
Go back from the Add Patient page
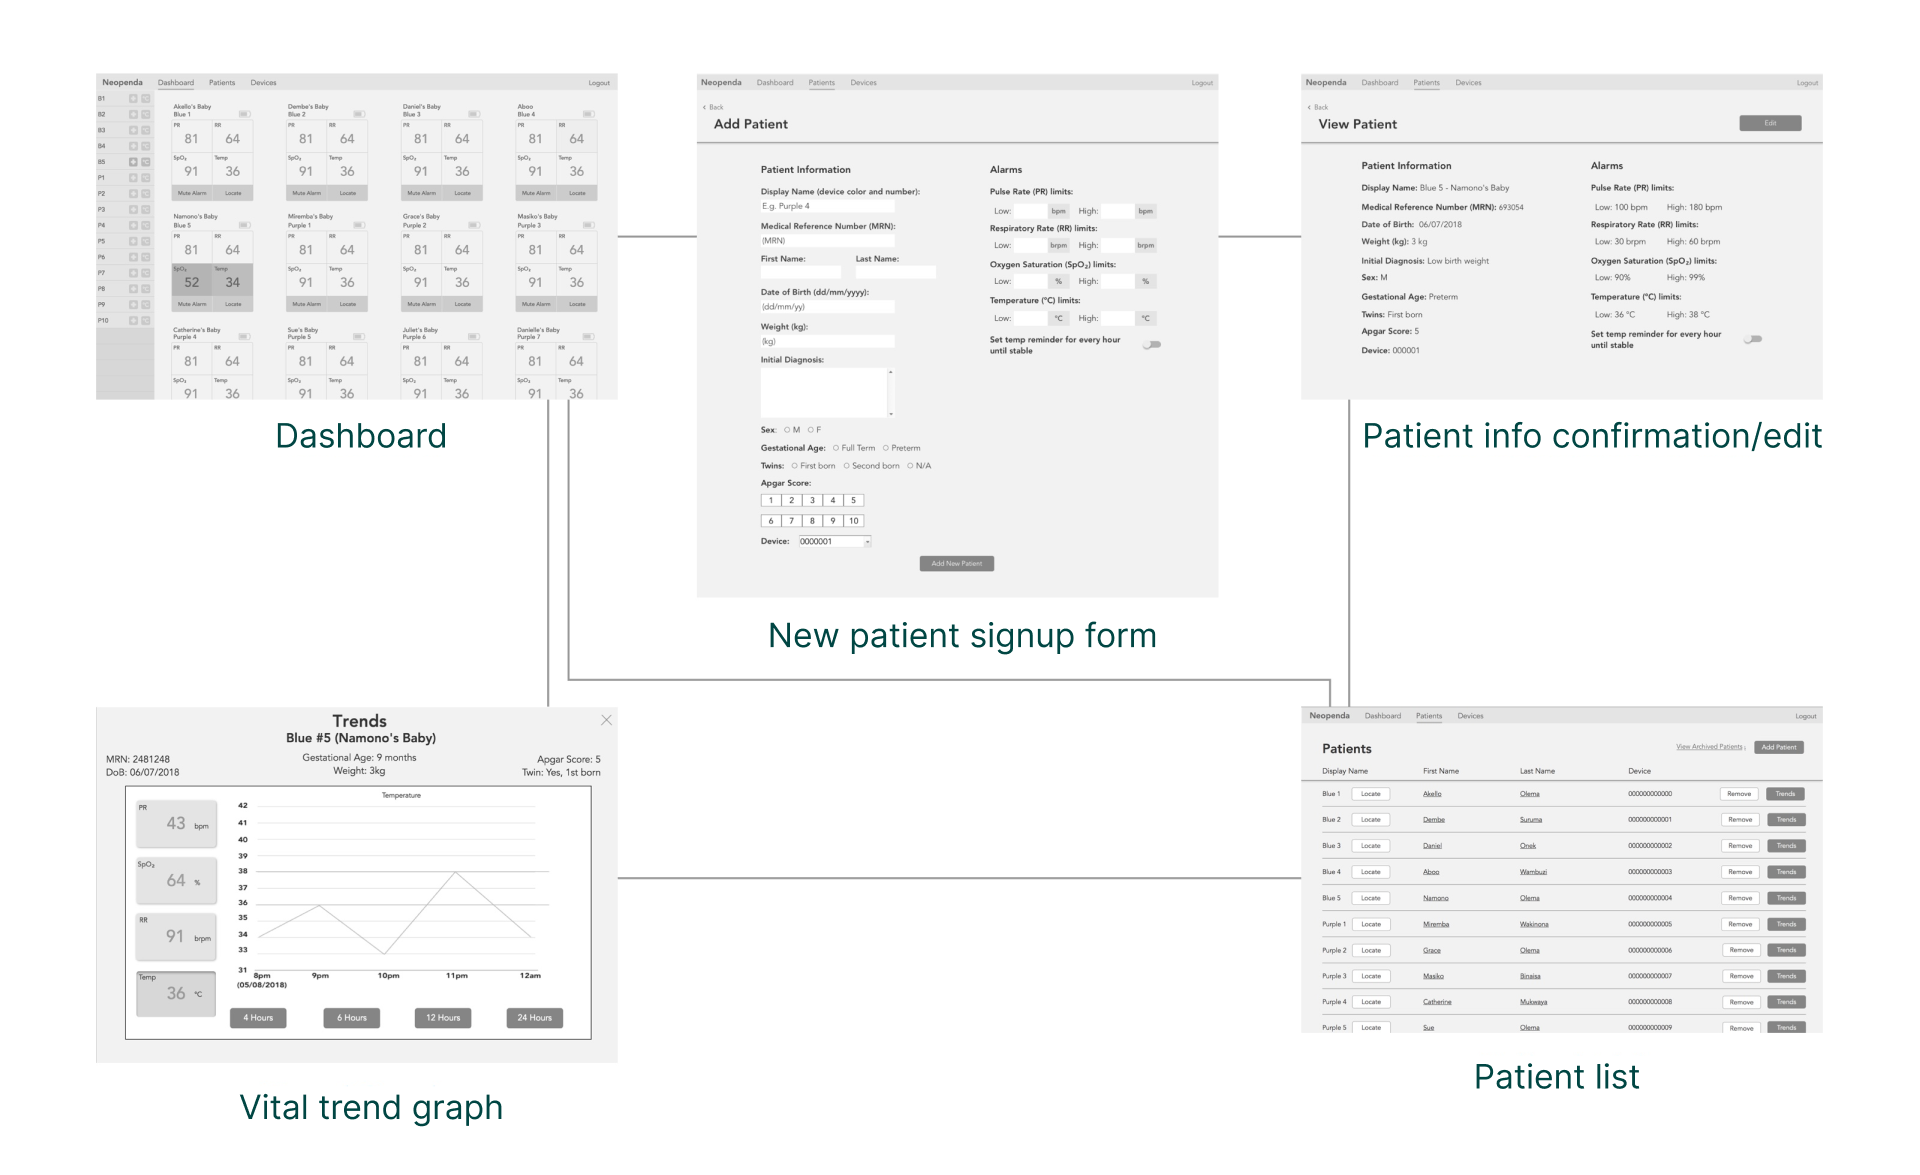[713, 107]
